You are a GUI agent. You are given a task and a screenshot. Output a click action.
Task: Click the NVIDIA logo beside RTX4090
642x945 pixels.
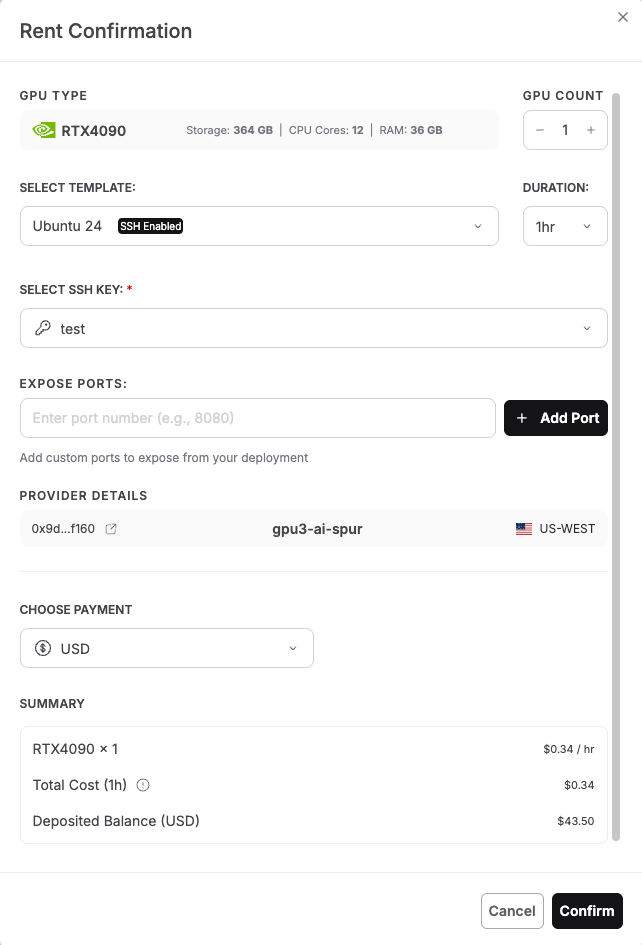[44, 130]
